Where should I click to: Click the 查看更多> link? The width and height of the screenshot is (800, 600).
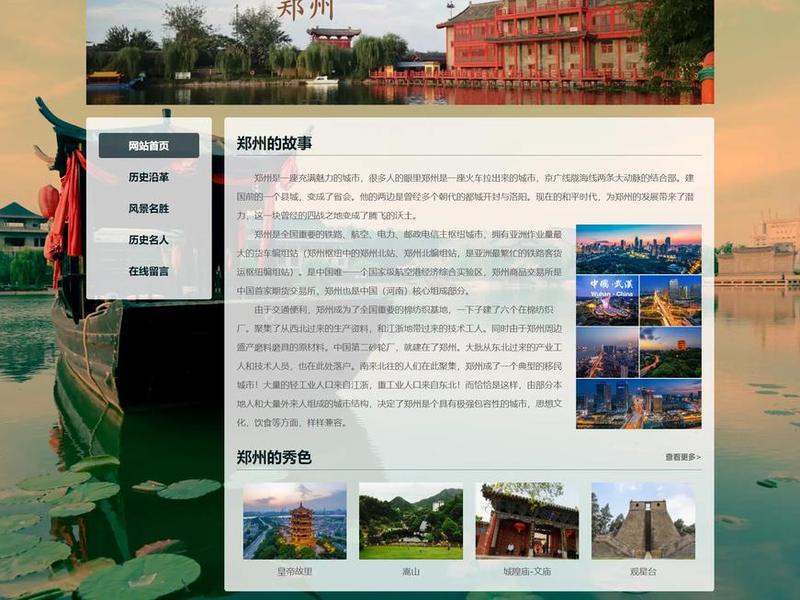tap(683, 457)
